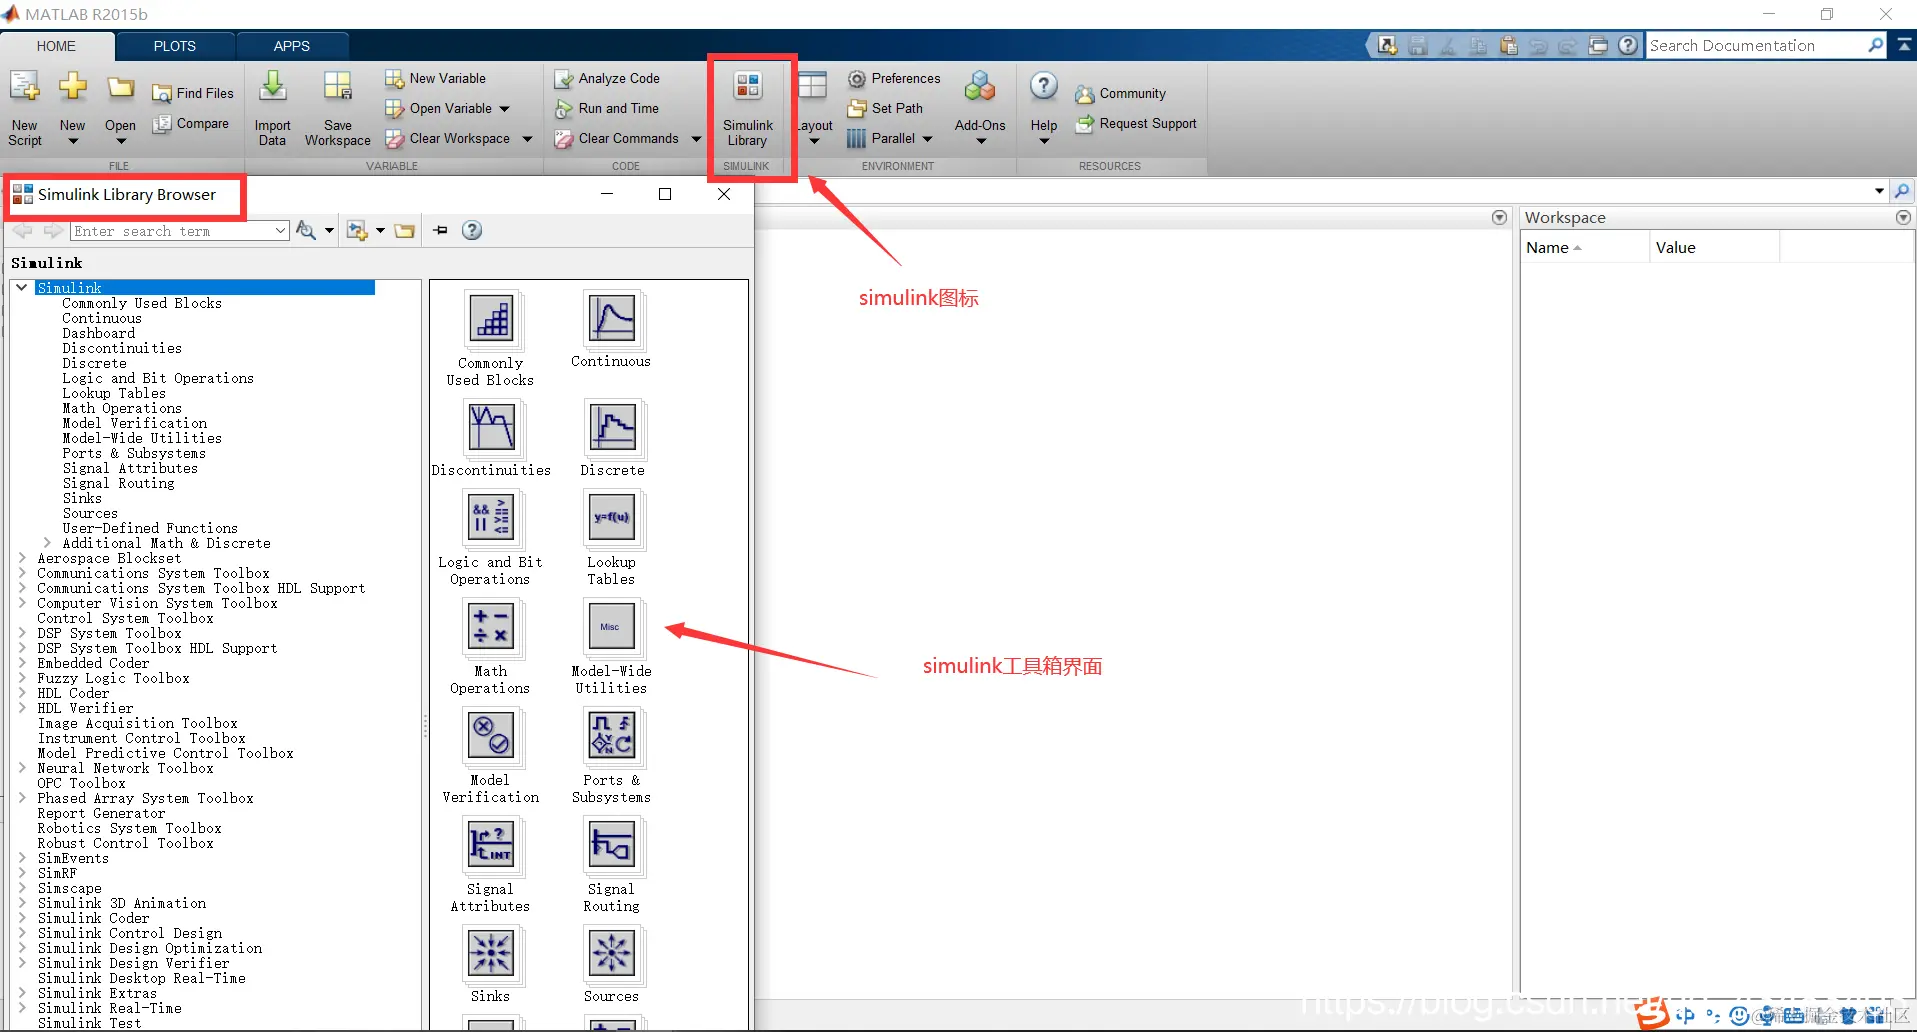
Task: Click the Analyze Code button
Action: 607,78
